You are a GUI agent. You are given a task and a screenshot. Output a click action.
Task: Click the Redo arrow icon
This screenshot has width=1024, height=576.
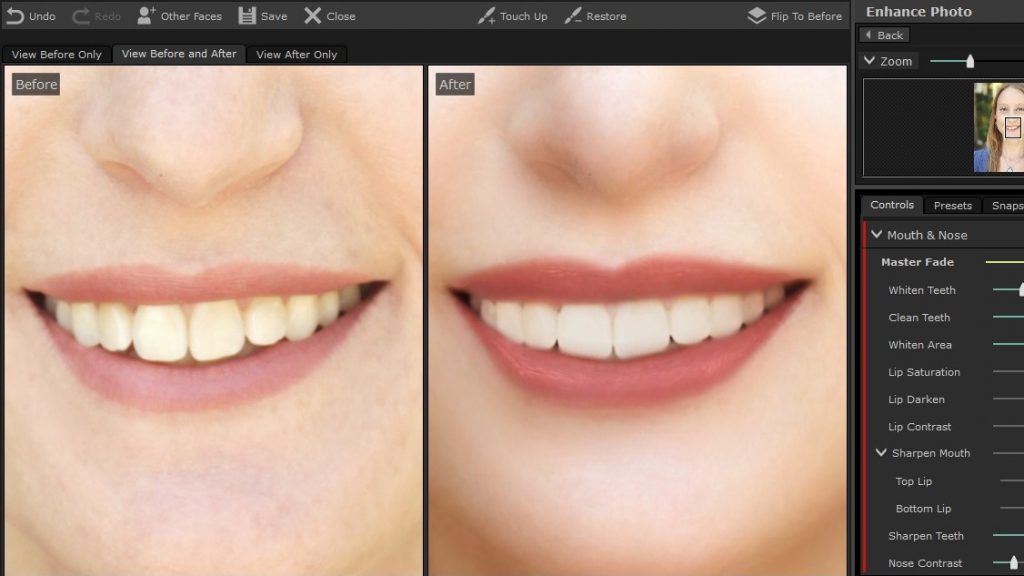click(x=81, y=16)
